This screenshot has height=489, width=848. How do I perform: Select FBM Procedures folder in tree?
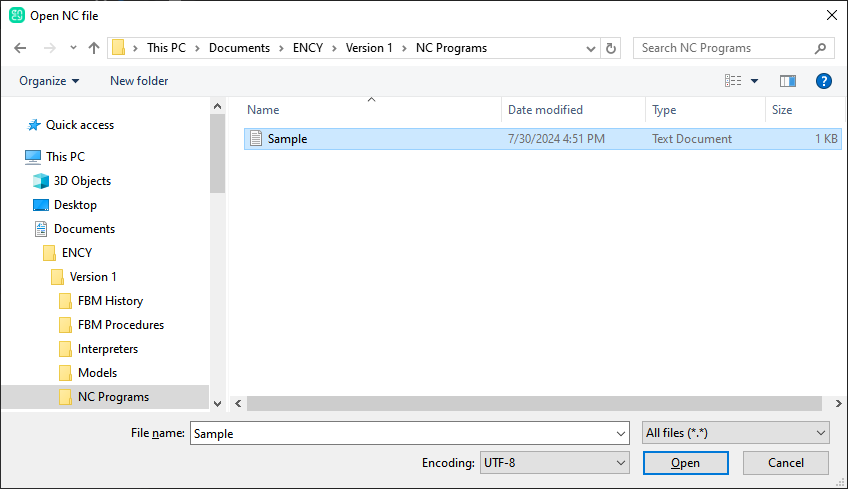120,325
